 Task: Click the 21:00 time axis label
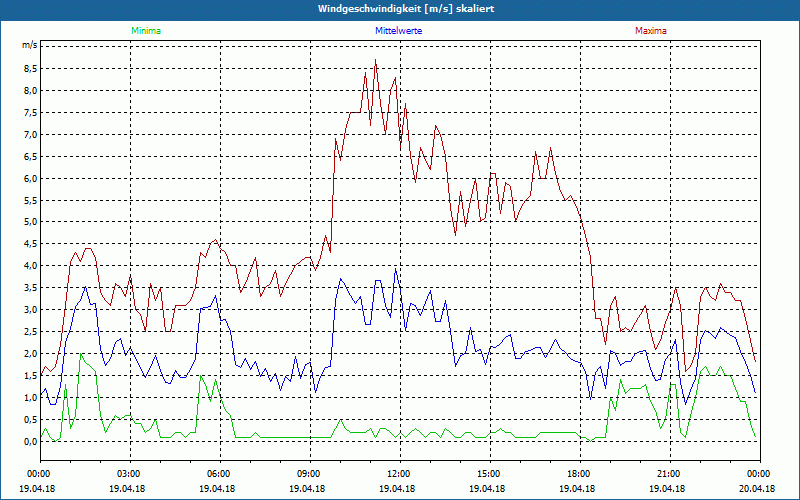[x=670, y=474]
